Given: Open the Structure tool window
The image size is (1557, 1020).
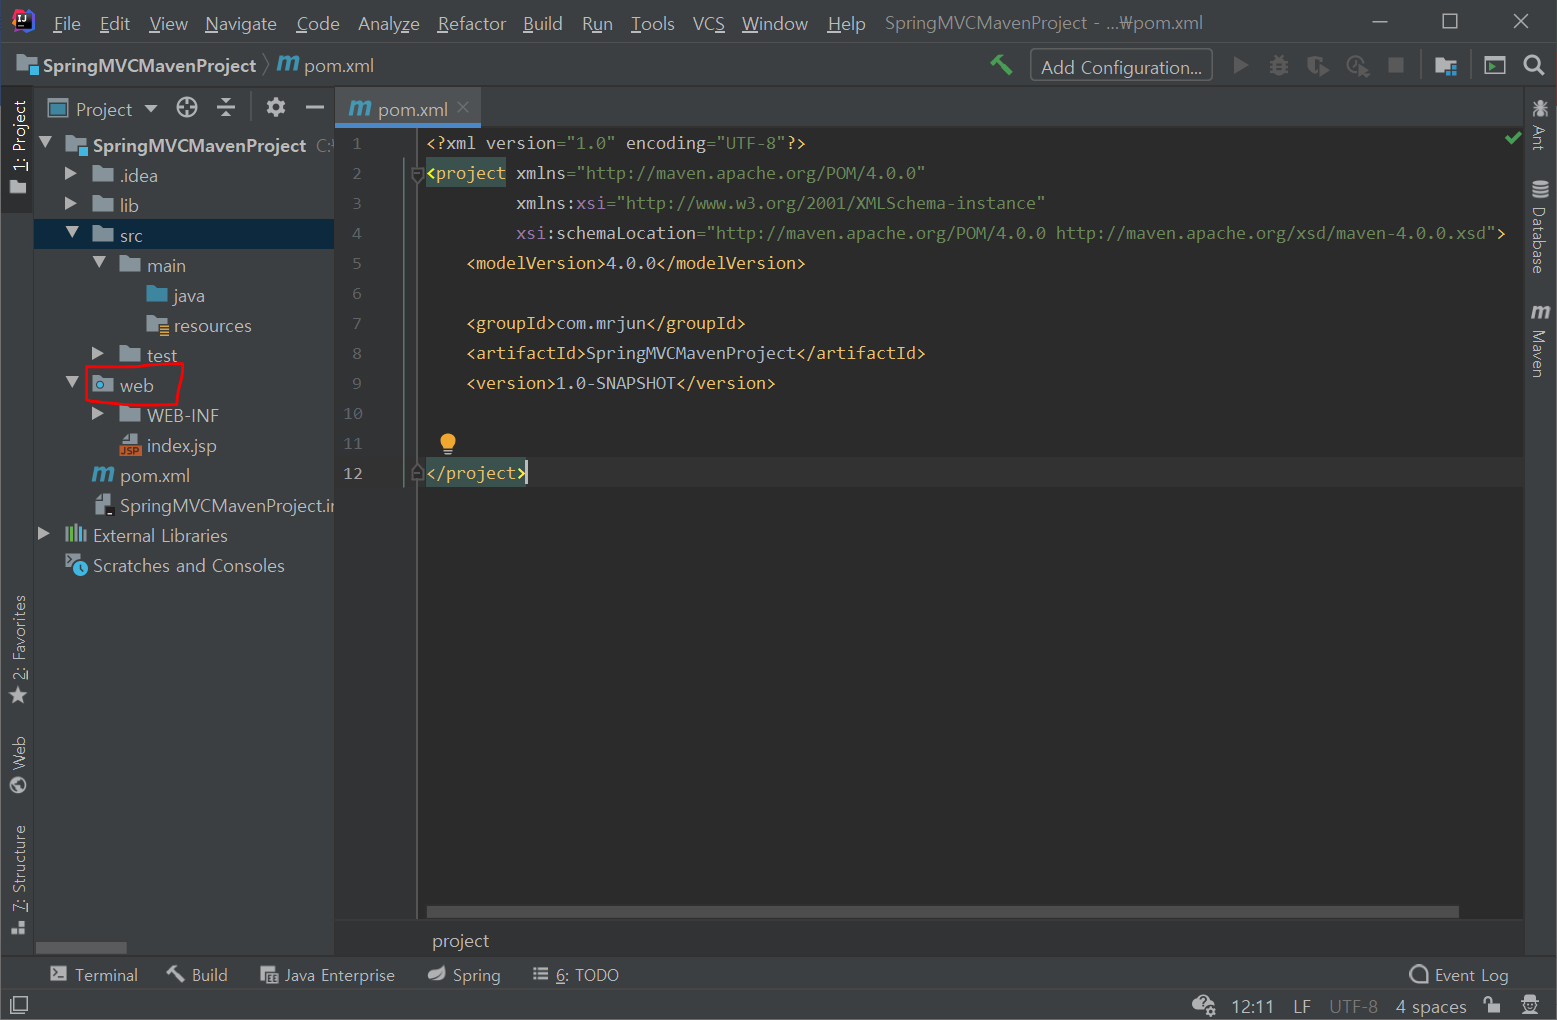Looking at the screenshot, I should pyautogui.click(x=18, y=880).
